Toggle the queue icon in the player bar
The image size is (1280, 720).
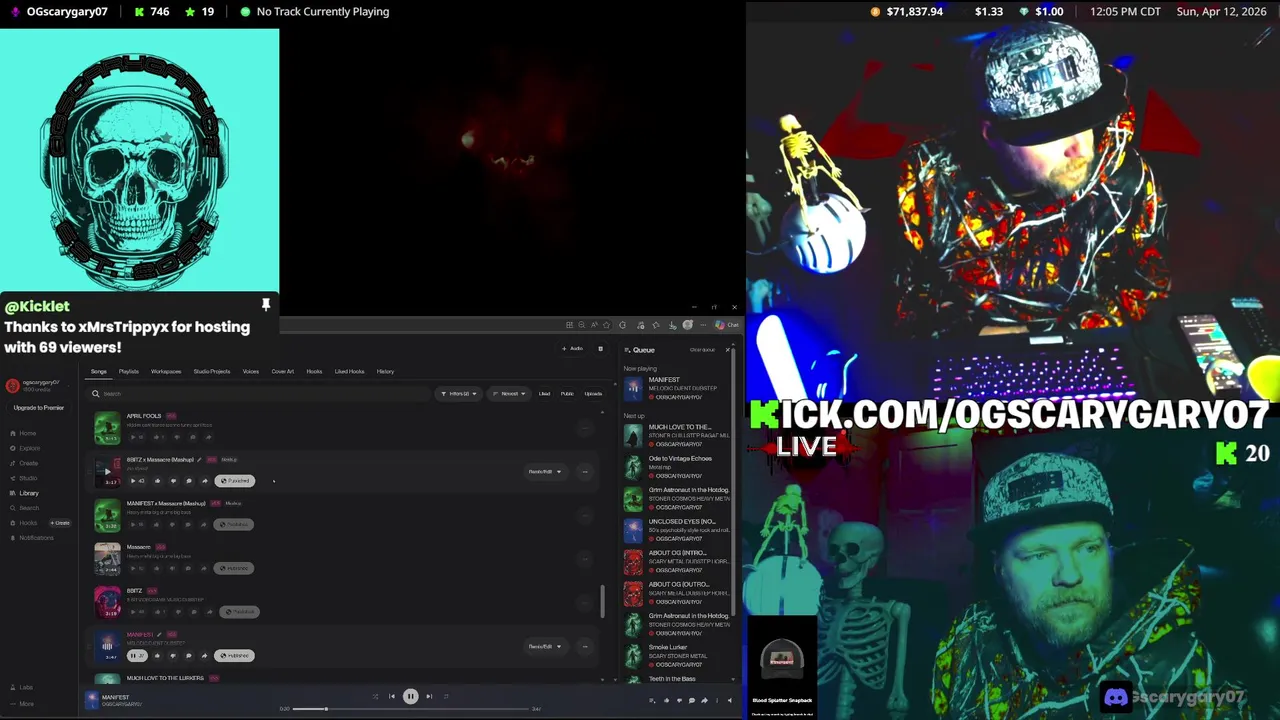coord(652,700)
